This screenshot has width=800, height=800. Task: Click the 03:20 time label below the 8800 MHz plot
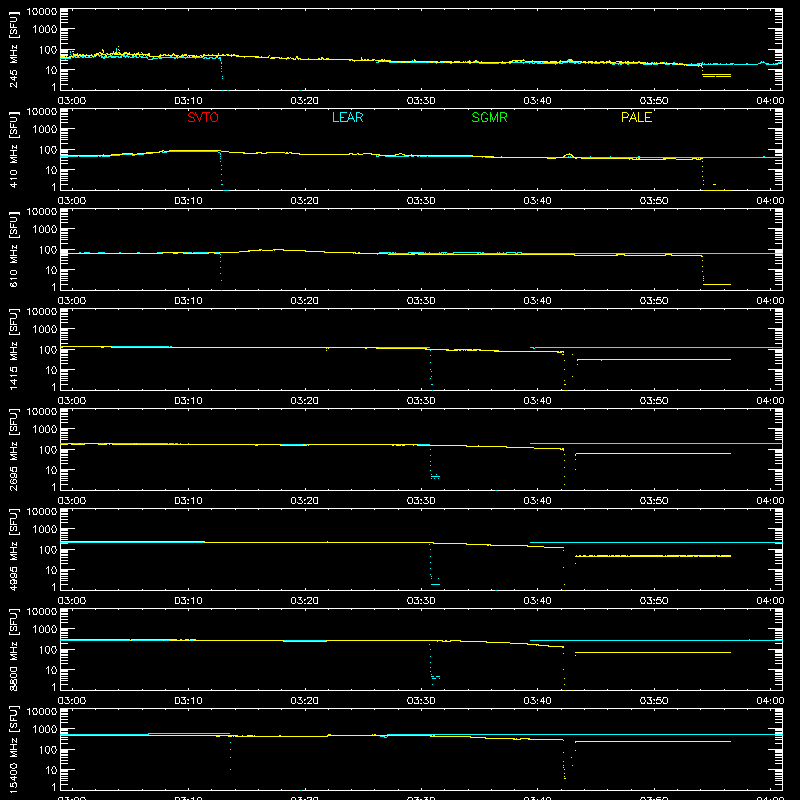305,701
